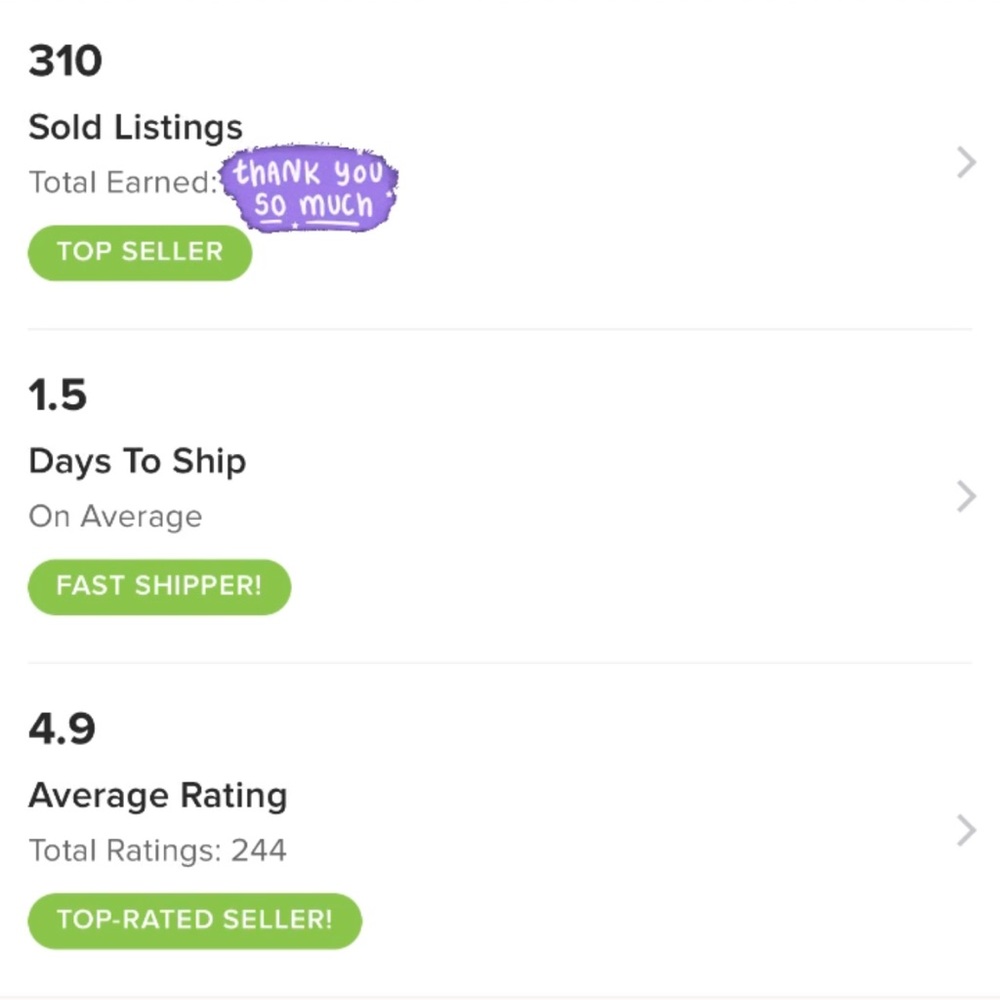Click the Total Earned label

pyautogui.click(x=122, y=183)
